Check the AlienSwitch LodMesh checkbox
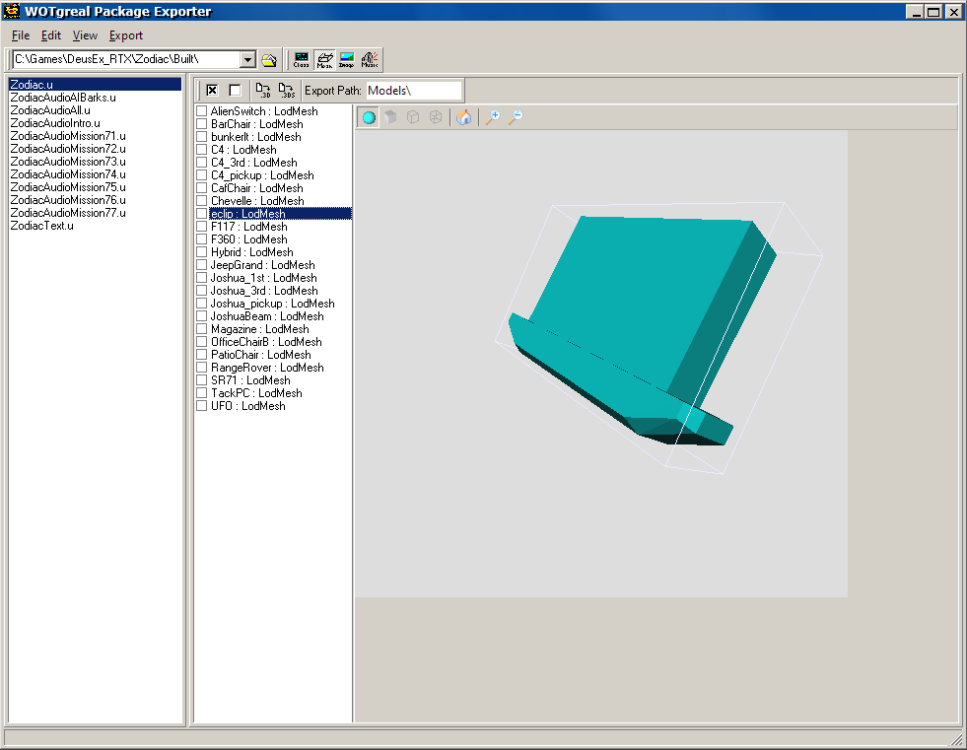 click(202, 111)
